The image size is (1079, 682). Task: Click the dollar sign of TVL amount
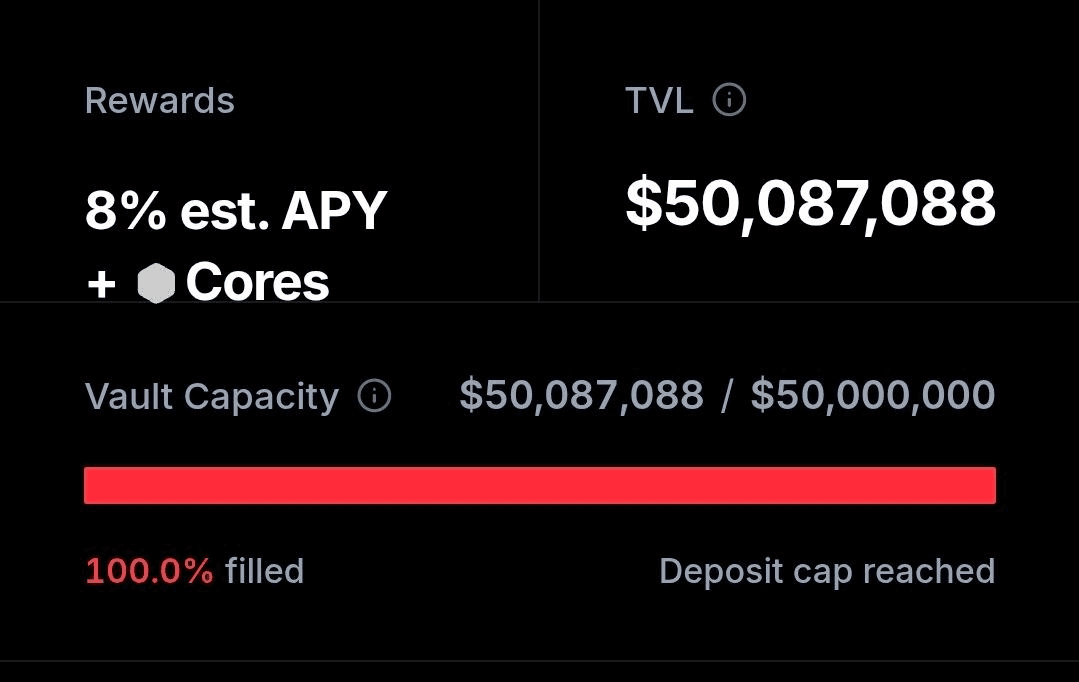click(x=643, y=203)
